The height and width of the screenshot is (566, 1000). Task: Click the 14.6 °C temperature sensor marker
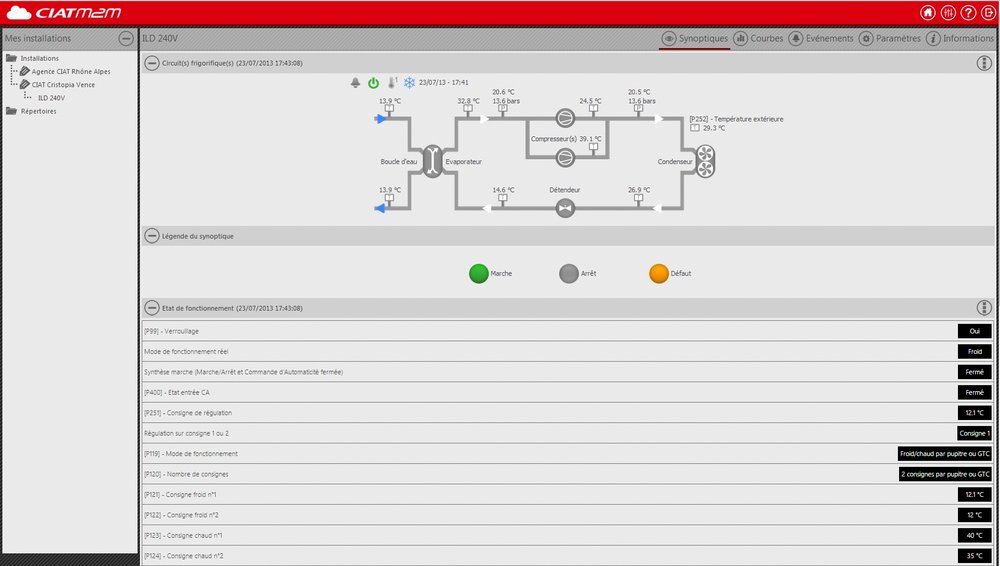[503, 198]
